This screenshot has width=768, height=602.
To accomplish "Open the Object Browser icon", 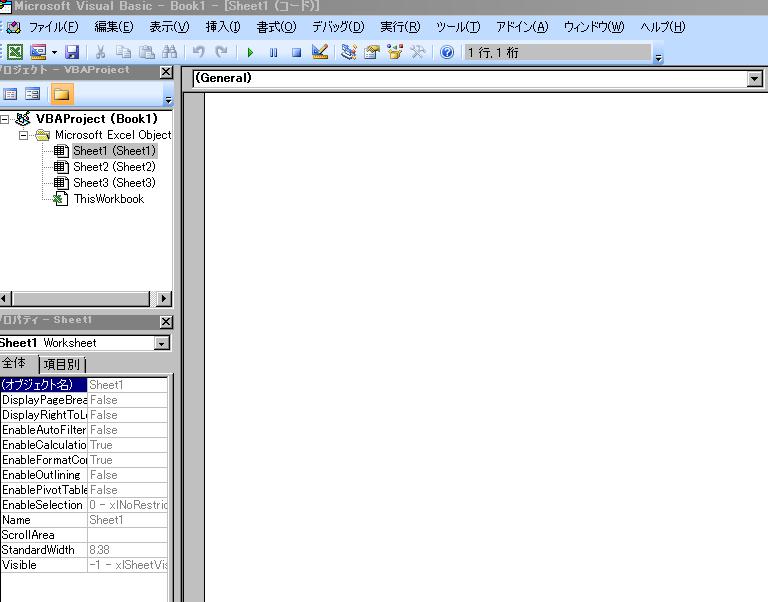I will [x=395, y=52].
